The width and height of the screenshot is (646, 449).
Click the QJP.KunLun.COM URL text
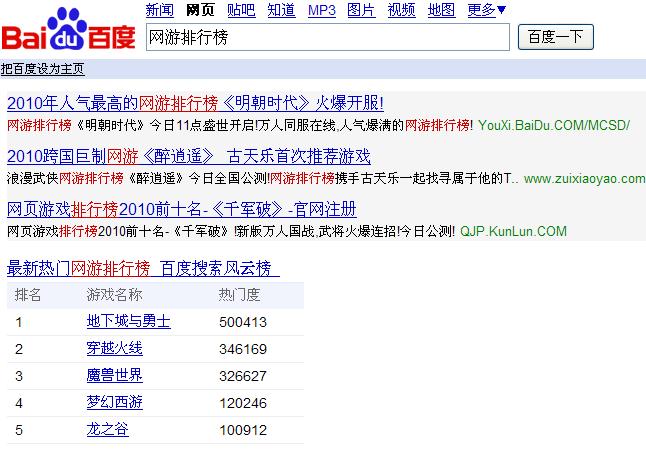(513, 231)
